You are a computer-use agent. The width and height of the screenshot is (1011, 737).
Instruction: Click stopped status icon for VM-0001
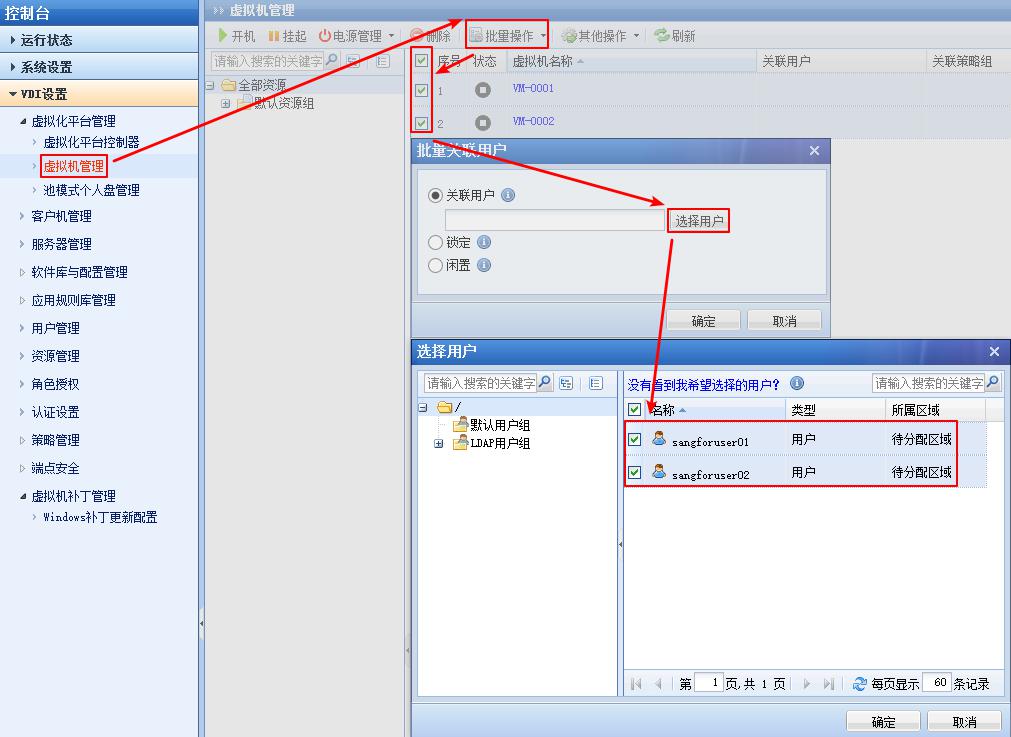click(483, 89)
